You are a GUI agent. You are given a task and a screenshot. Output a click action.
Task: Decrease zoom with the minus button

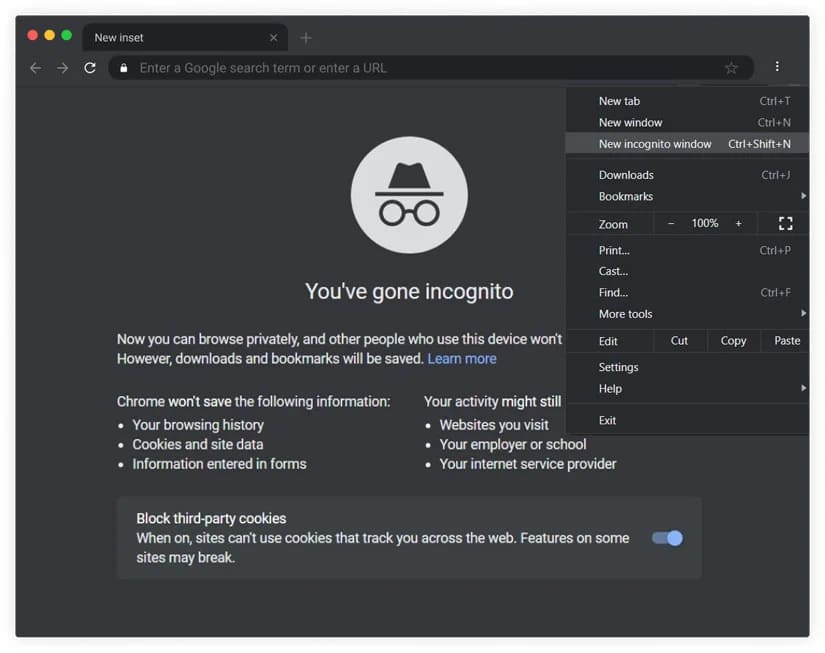coord(671,224)
